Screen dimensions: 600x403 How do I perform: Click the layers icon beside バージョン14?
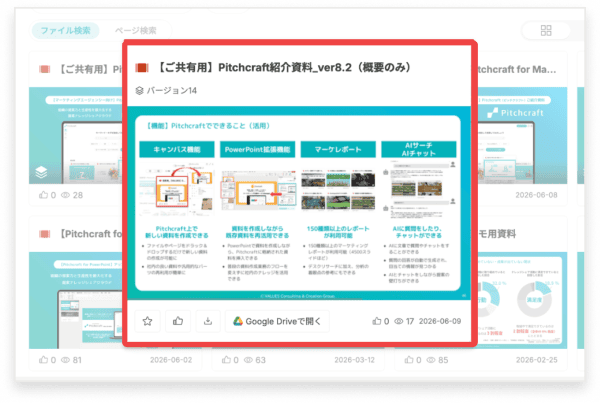click(140, 91)
